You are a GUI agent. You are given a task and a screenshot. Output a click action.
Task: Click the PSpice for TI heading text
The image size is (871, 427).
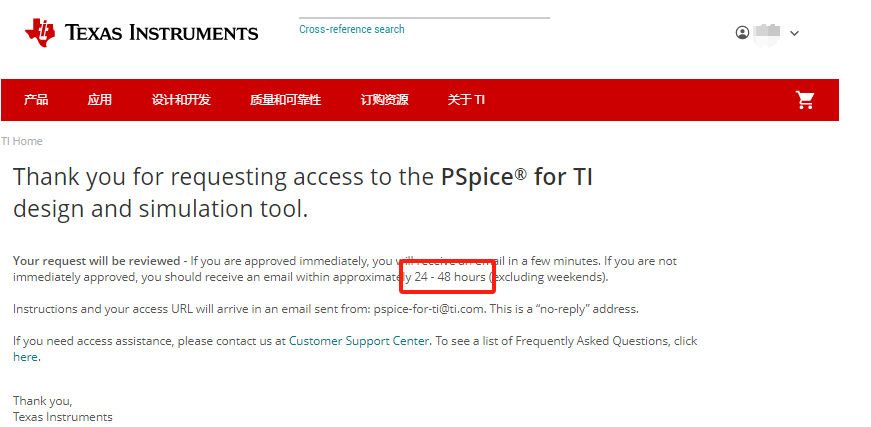pyautogui.click(x=517, y=177)
